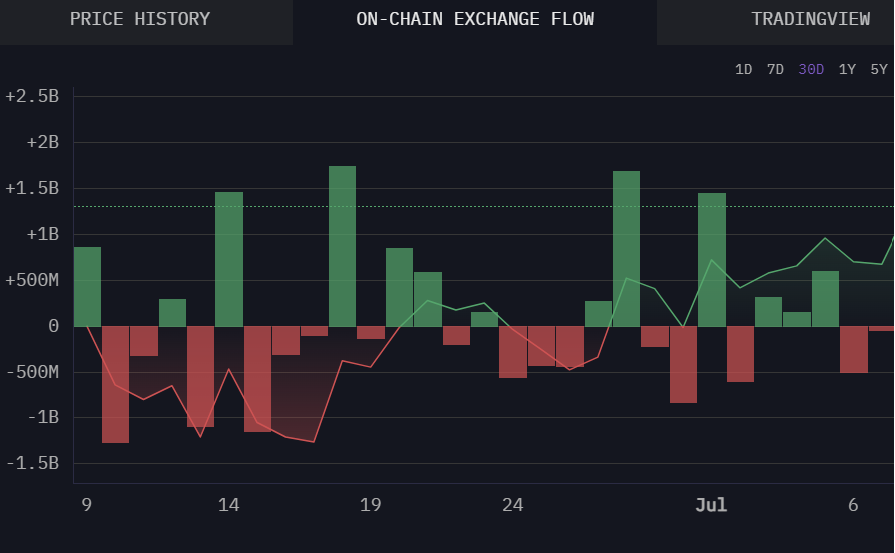Screen dimensions: 895x553
Task: Click the red bar on July 6
Action: coord(853,349)
